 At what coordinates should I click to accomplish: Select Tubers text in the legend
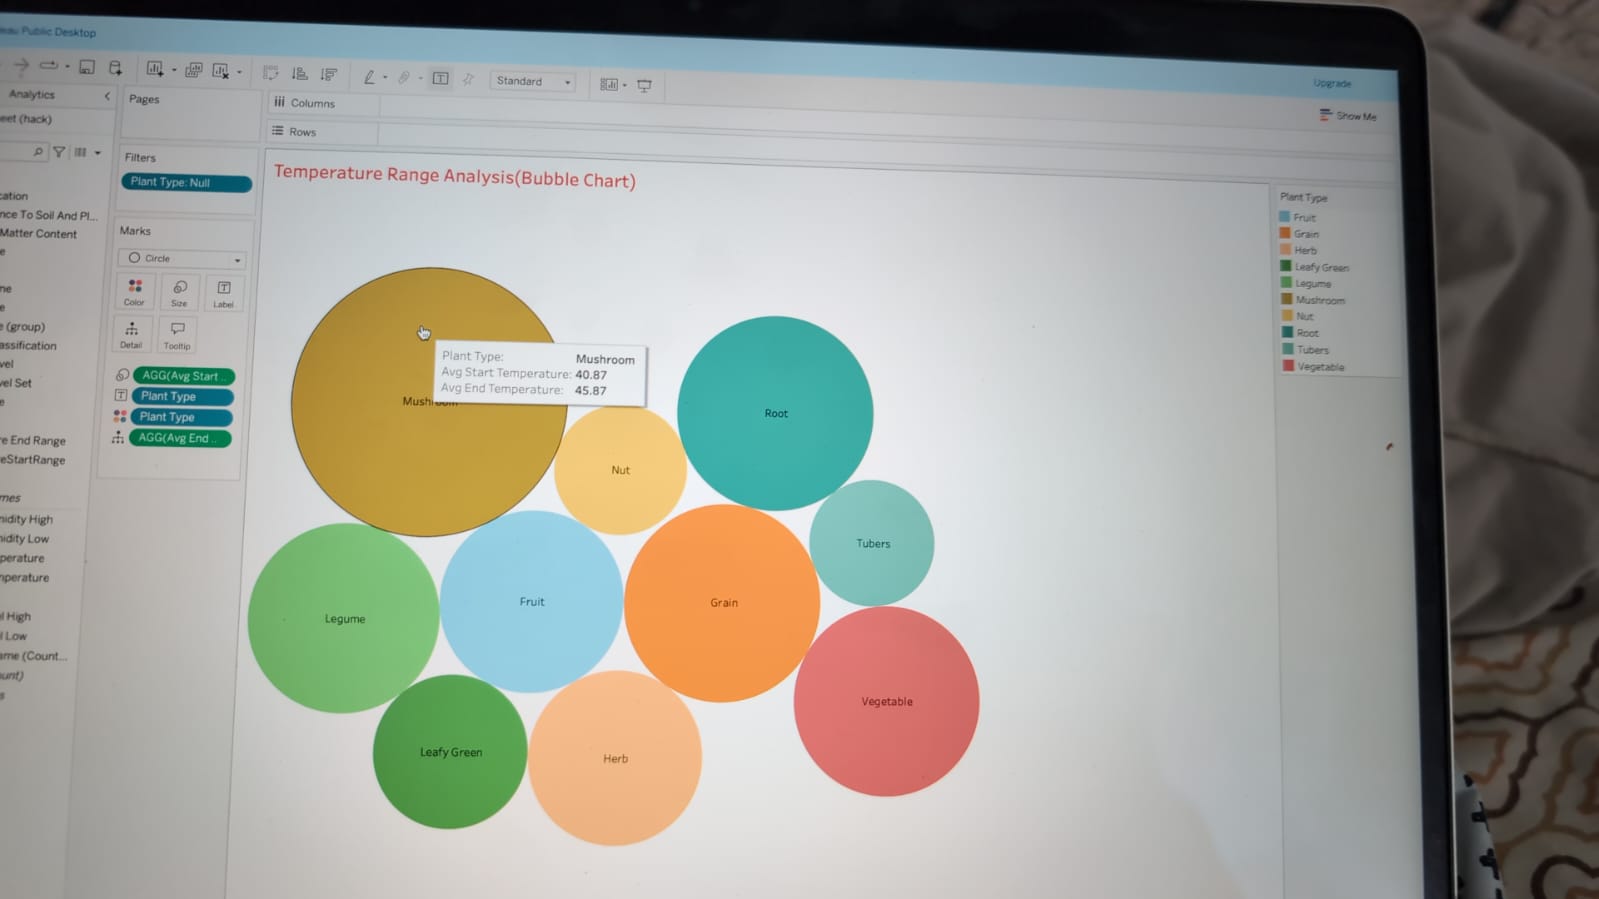coord(1313,350)
